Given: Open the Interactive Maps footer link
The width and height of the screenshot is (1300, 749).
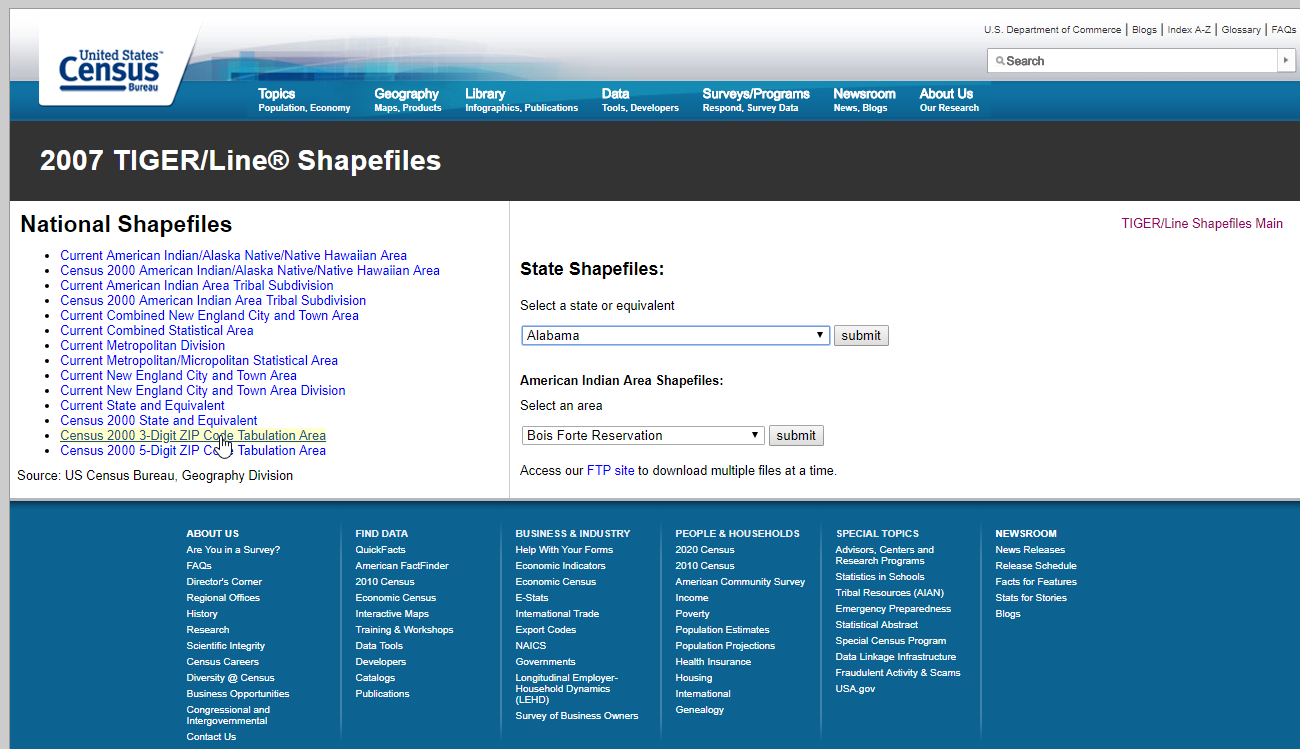Looking at the screenshot, I should (392, 614).
